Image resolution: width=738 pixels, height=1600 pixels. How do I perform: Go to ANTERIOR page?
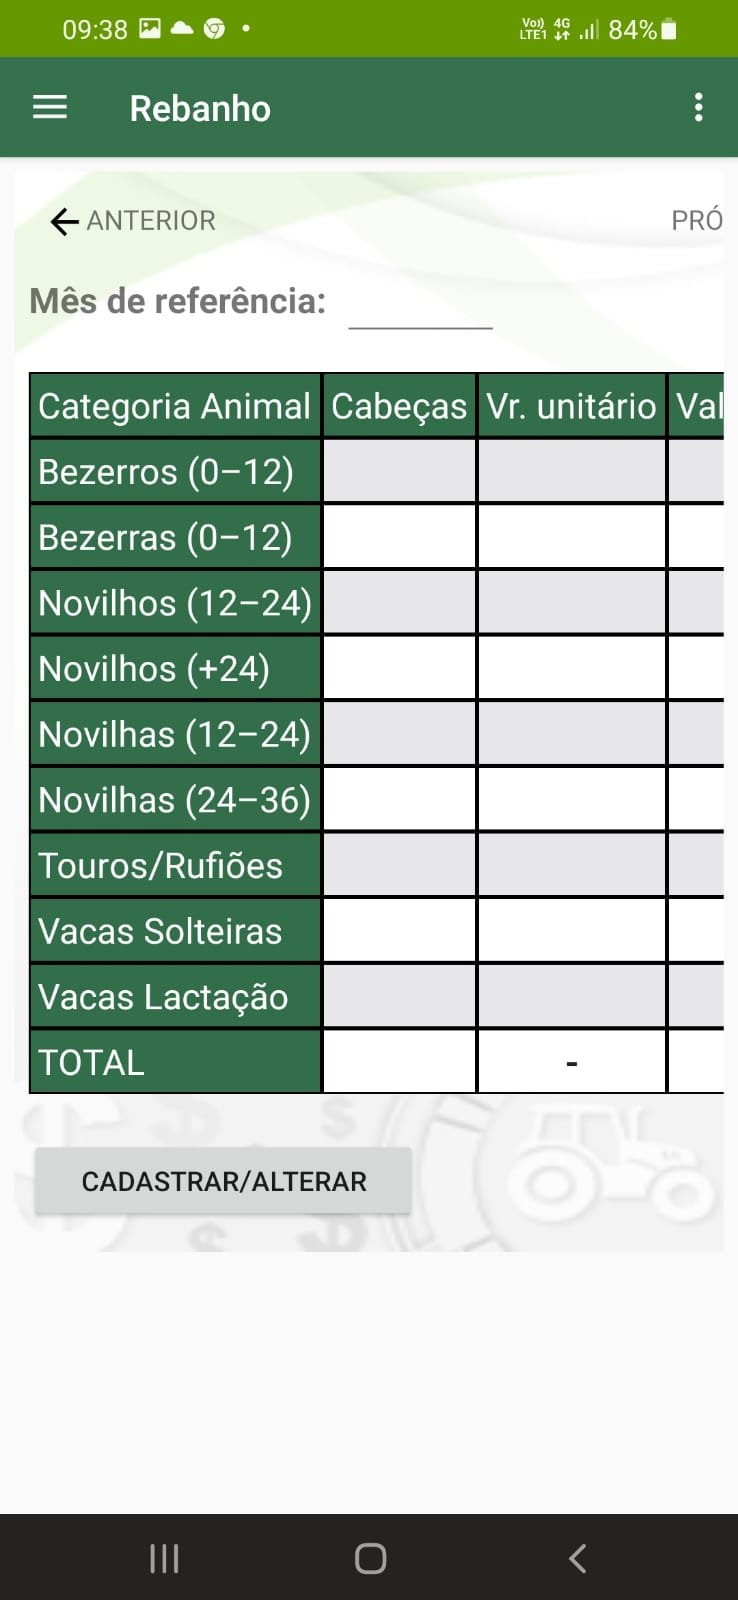coord(150,221)
